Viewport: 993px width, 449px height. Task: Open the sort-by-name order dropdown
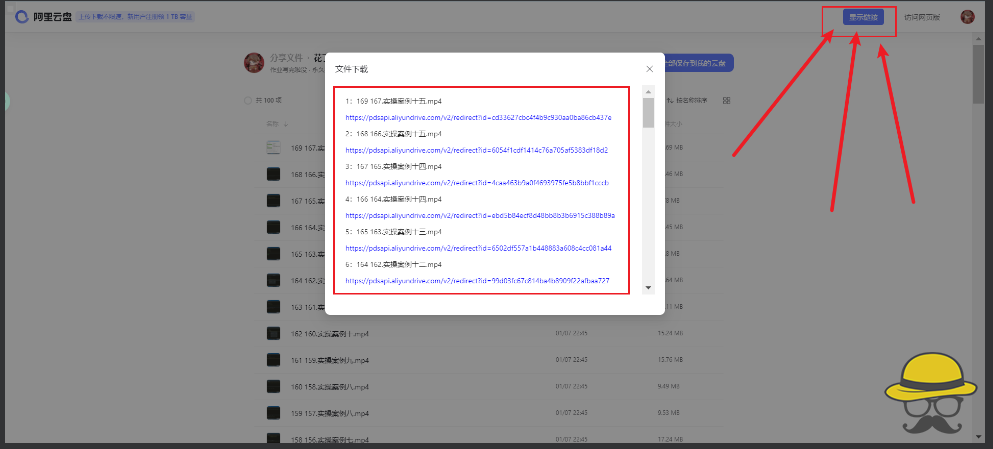(692, 100)
